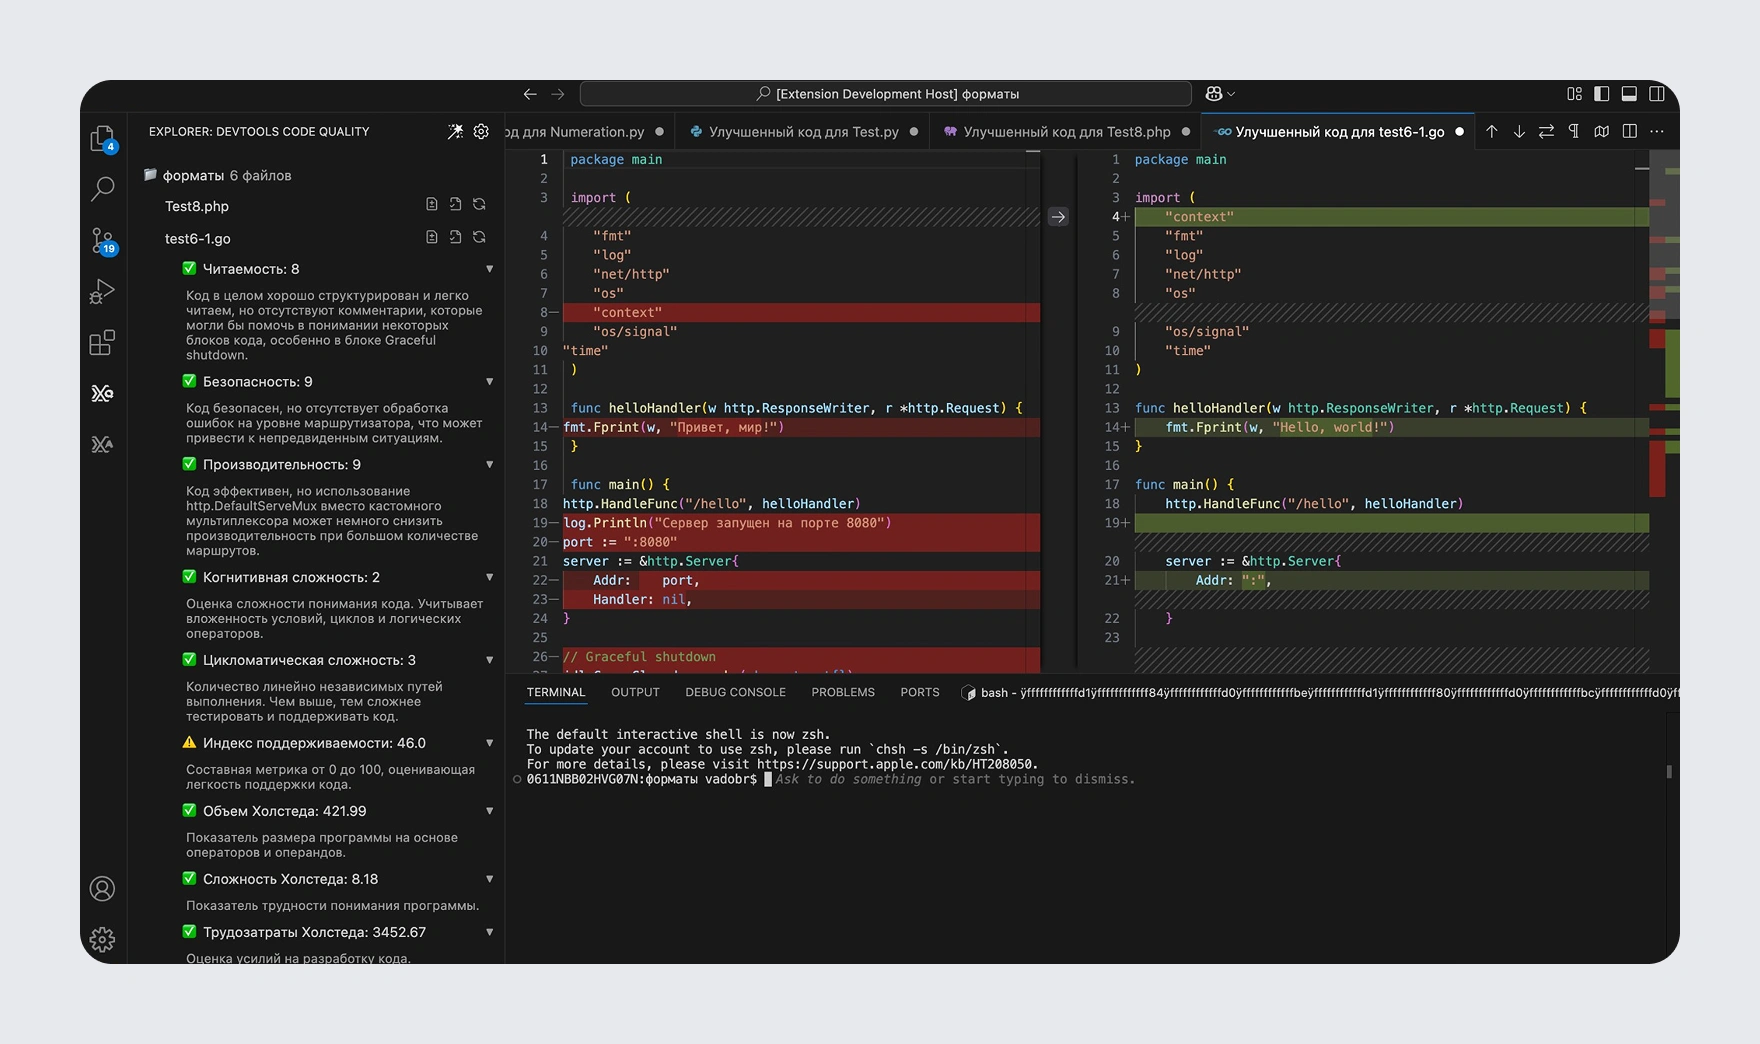Open the Run and Debug view
Viewport: 1760px width, 1044px height.
click(x=102, y=292)
